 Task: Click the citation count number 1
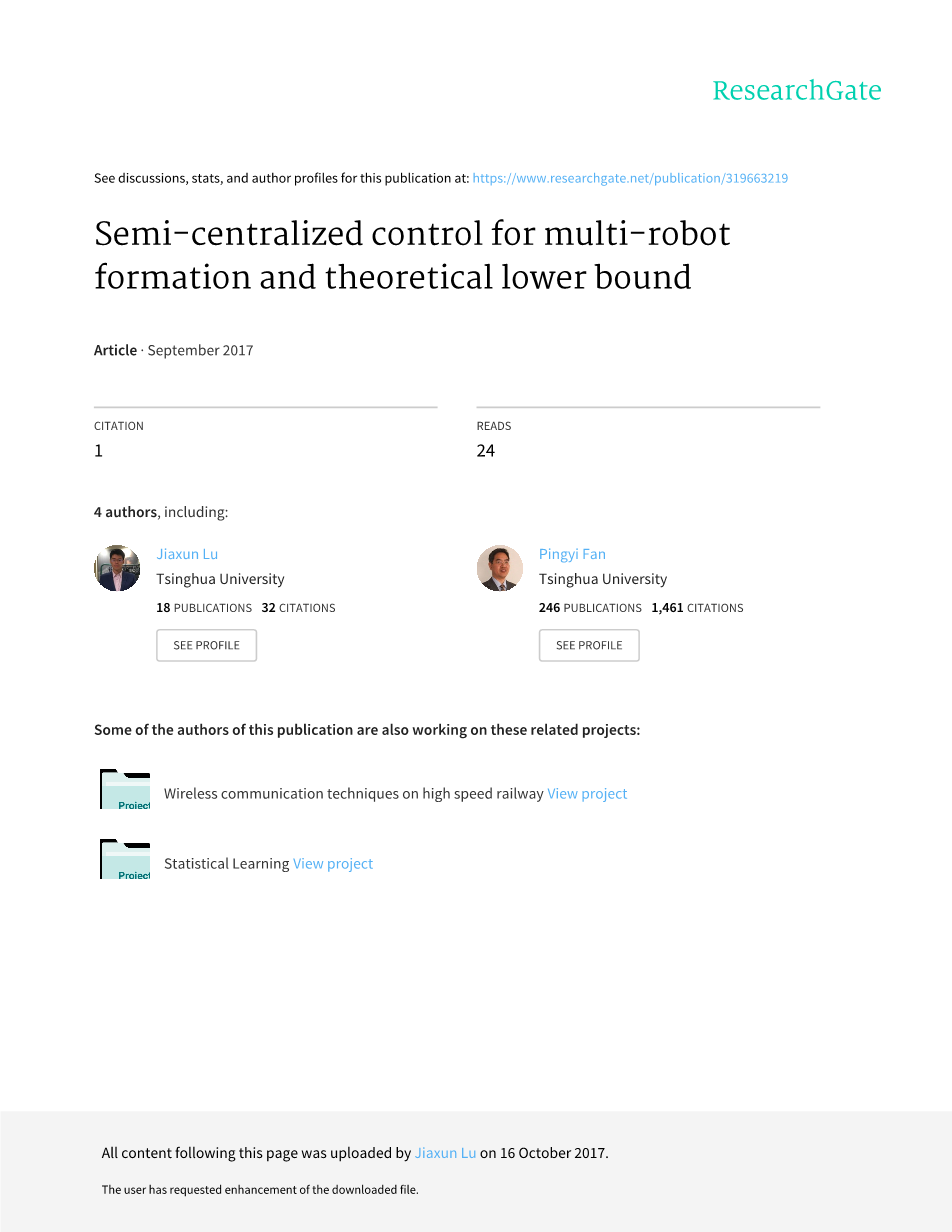[99, 451]
